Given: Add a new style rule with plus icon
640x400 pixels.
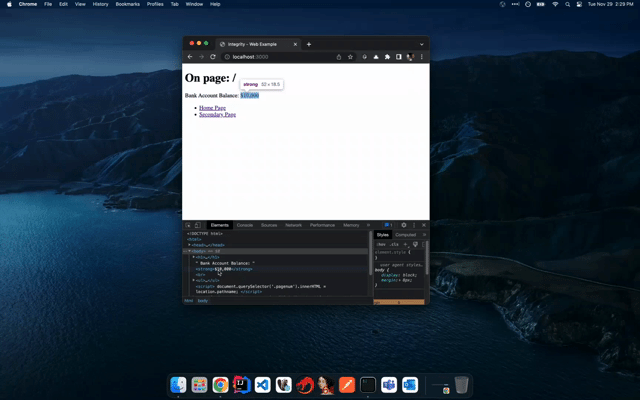Looking at the screenshot, I should point(405,244).
